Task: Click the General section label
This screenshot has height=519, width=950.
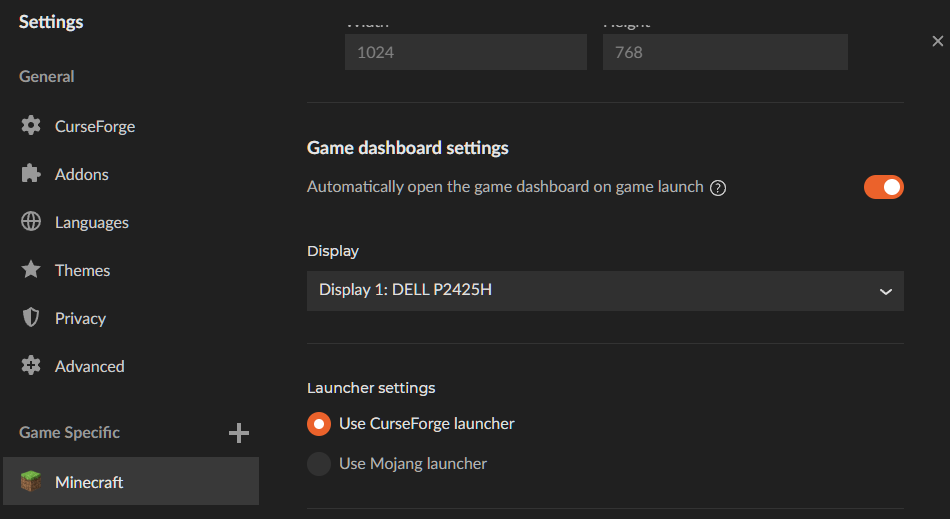Action: [x=47, y=76]
